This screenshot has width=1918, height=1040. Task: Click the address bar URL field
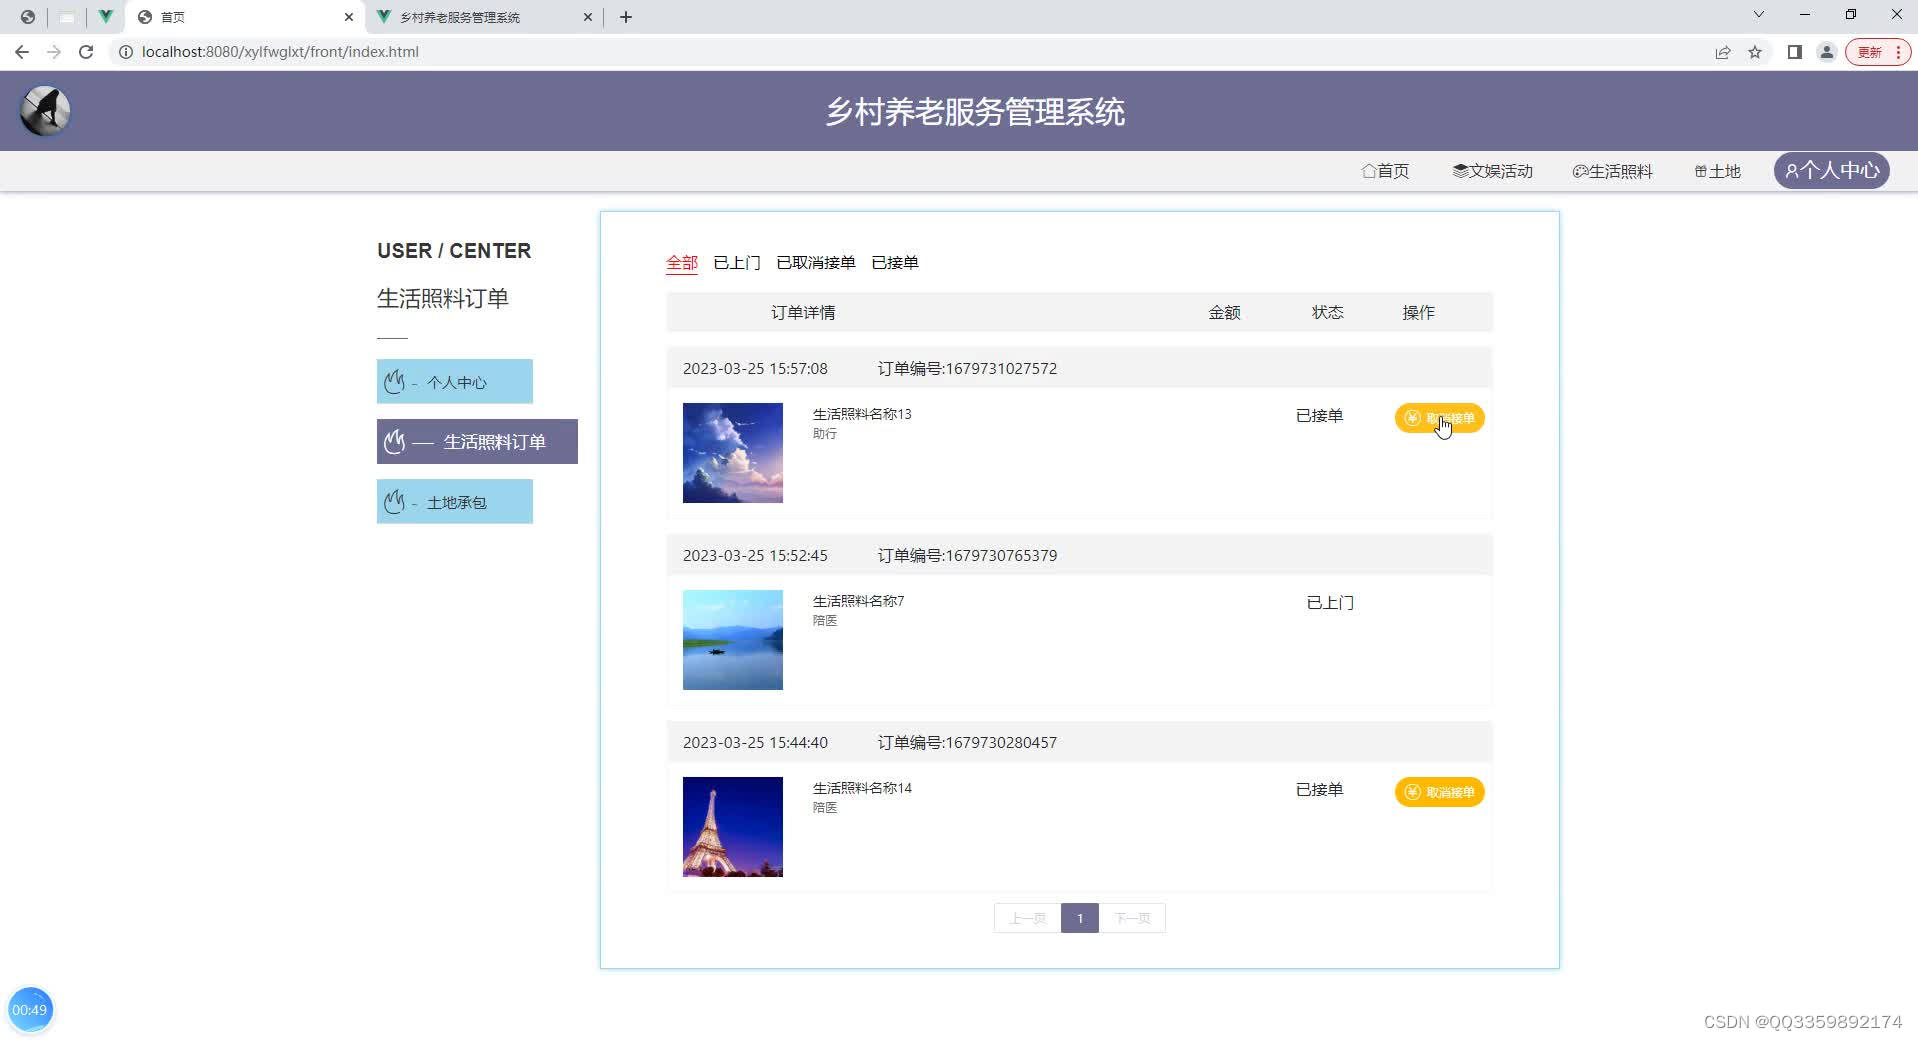pos(900,52)
